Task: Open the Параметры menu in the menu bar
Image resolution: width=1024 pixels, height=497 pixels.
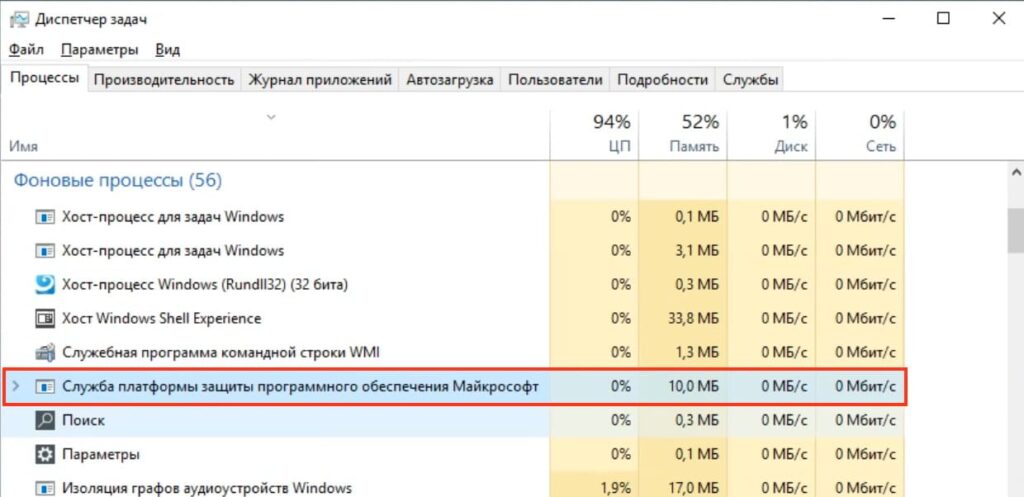Action: pyautogui.click(x=100, y=50)
